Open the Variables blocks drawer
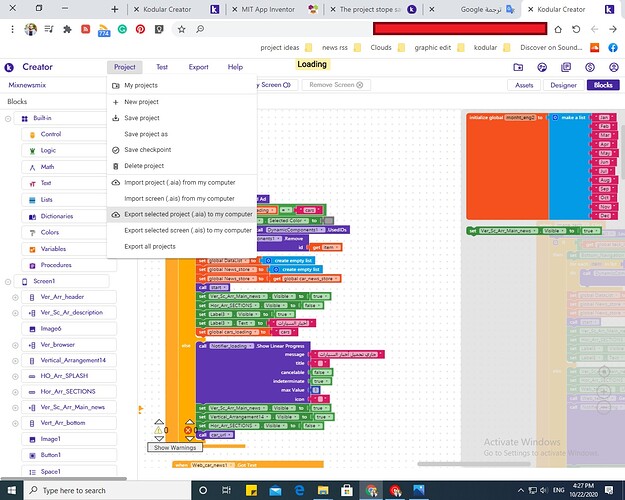The image size is (625, 500). pyautogui.click(x=54, y=249)
